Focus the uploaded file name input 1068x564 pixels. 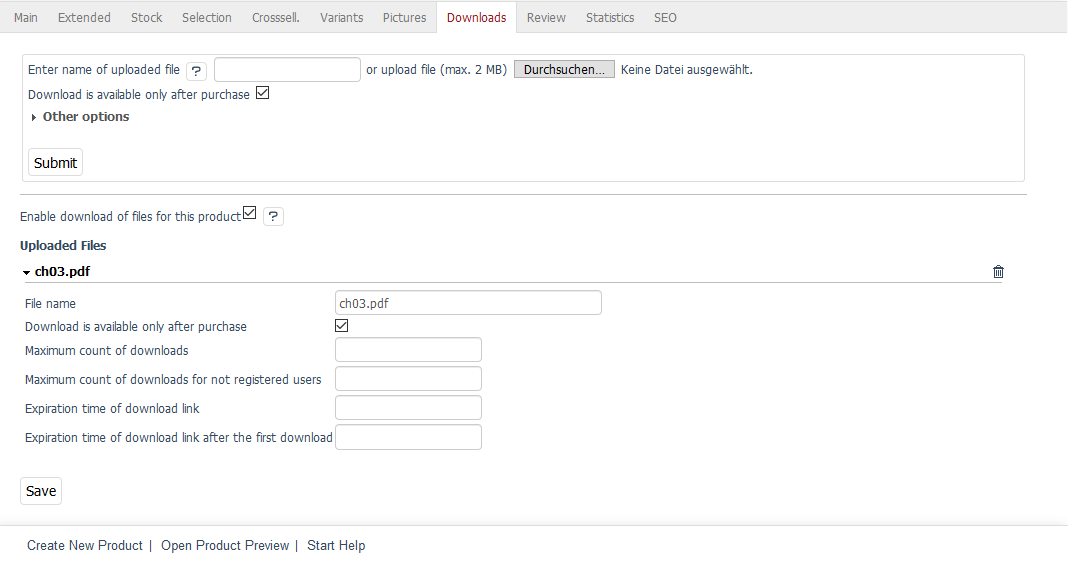point(287,69)
